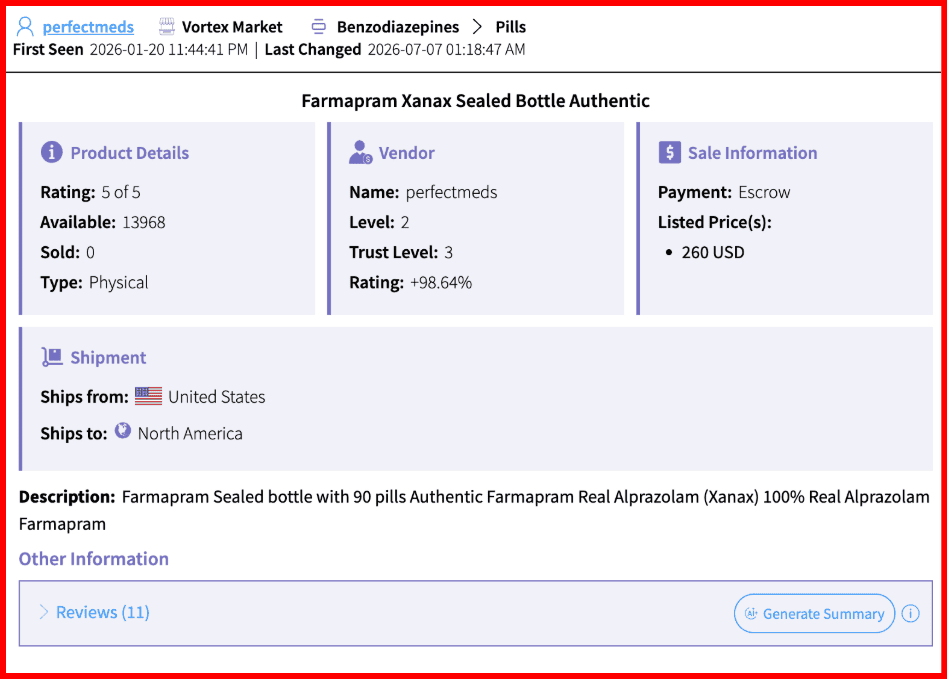Image resolution: width=948 pixels, height=679 pixels.
Task: Click the Available value 13968
Action: 144,222
